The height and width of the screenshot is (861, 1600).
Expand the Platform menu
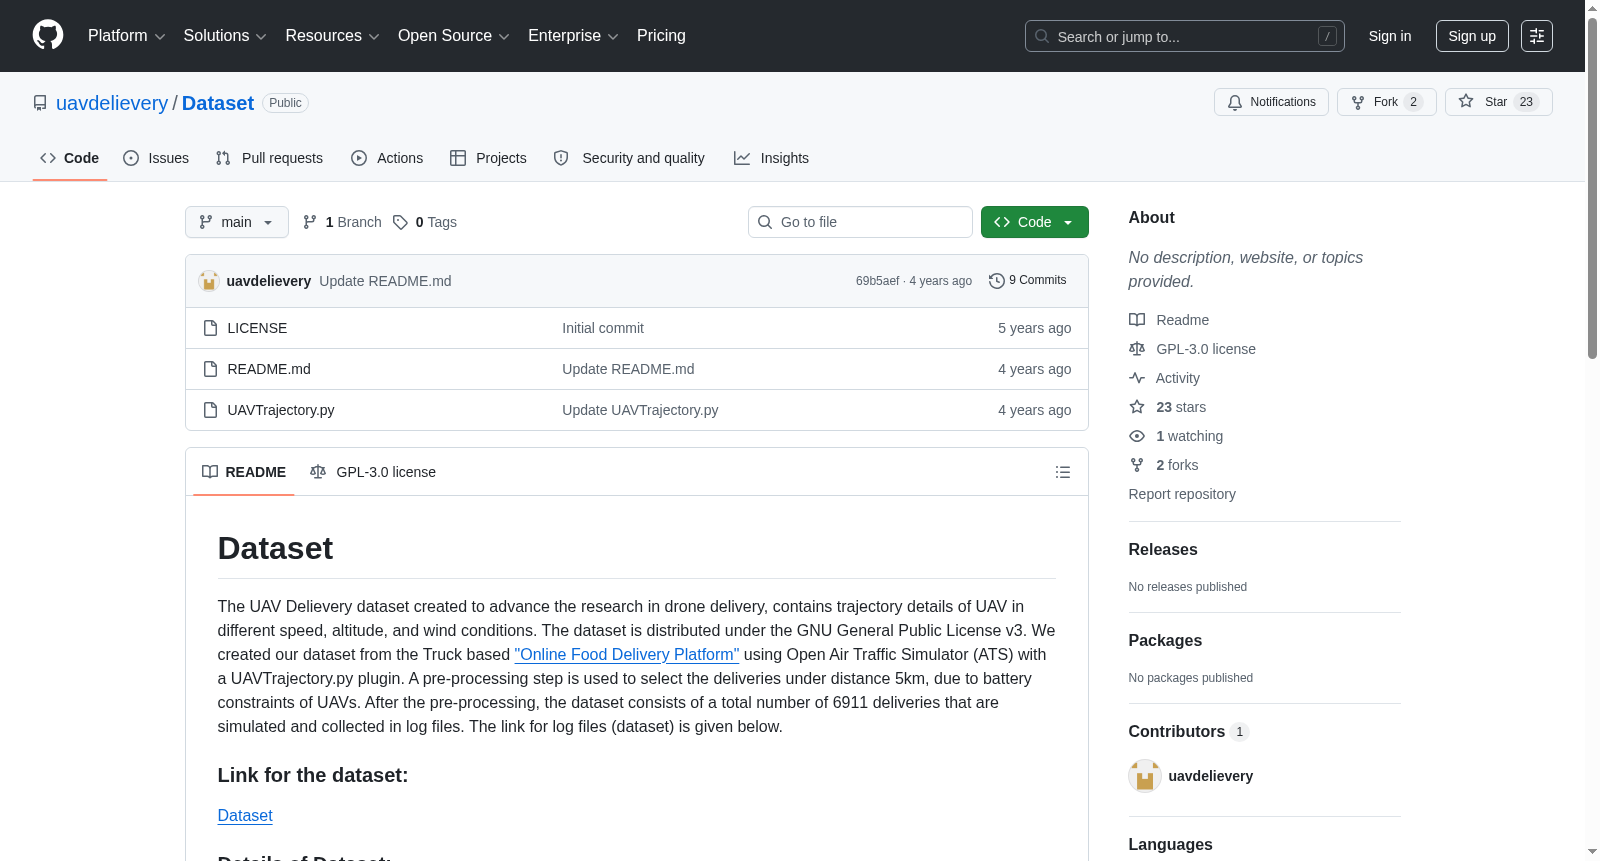click(x=127, y=36)
